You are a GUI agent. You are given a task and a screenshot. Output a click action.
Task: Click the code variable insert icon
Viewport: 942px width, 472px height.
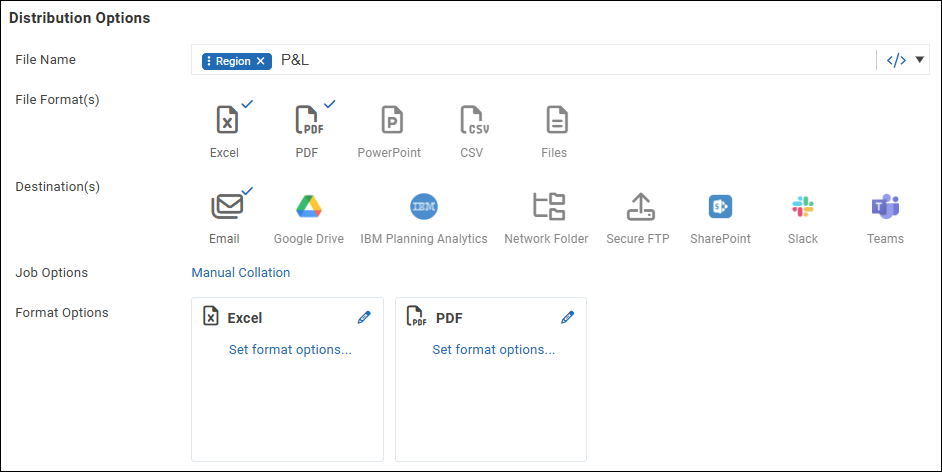click(897, 60)
